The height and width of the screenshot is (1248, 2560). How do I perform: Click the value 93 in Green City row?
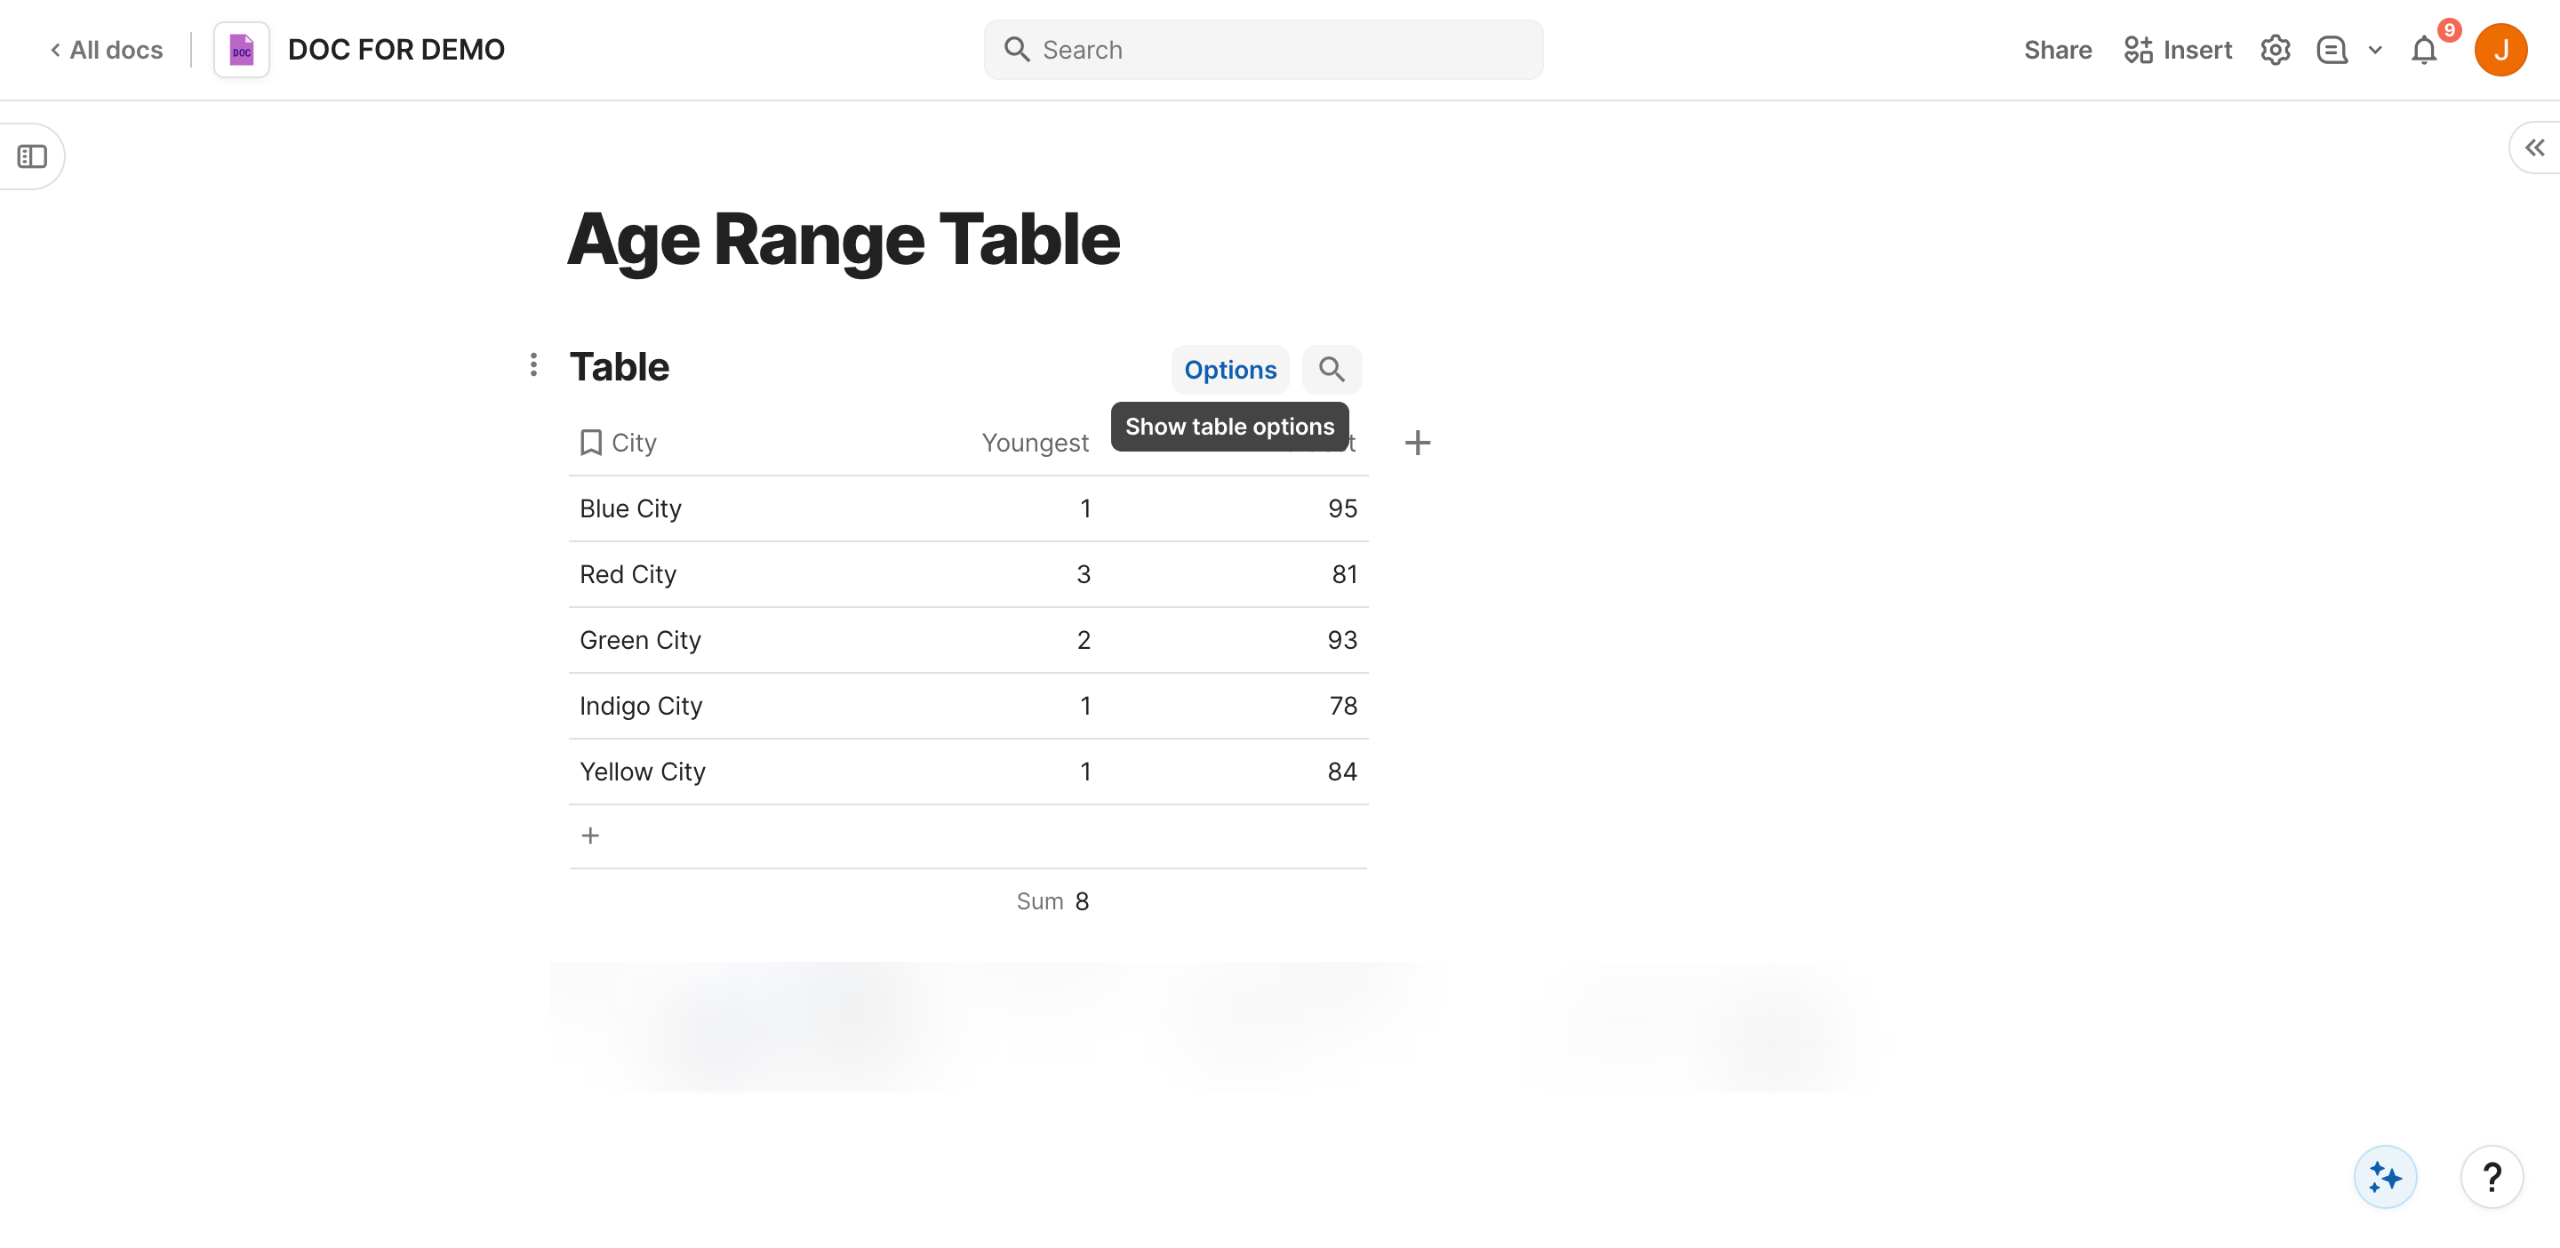coord(1343,641)
